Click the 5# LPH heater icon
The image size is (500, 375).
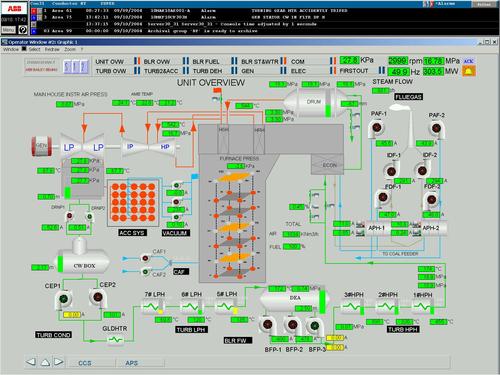tap(226, 307)
